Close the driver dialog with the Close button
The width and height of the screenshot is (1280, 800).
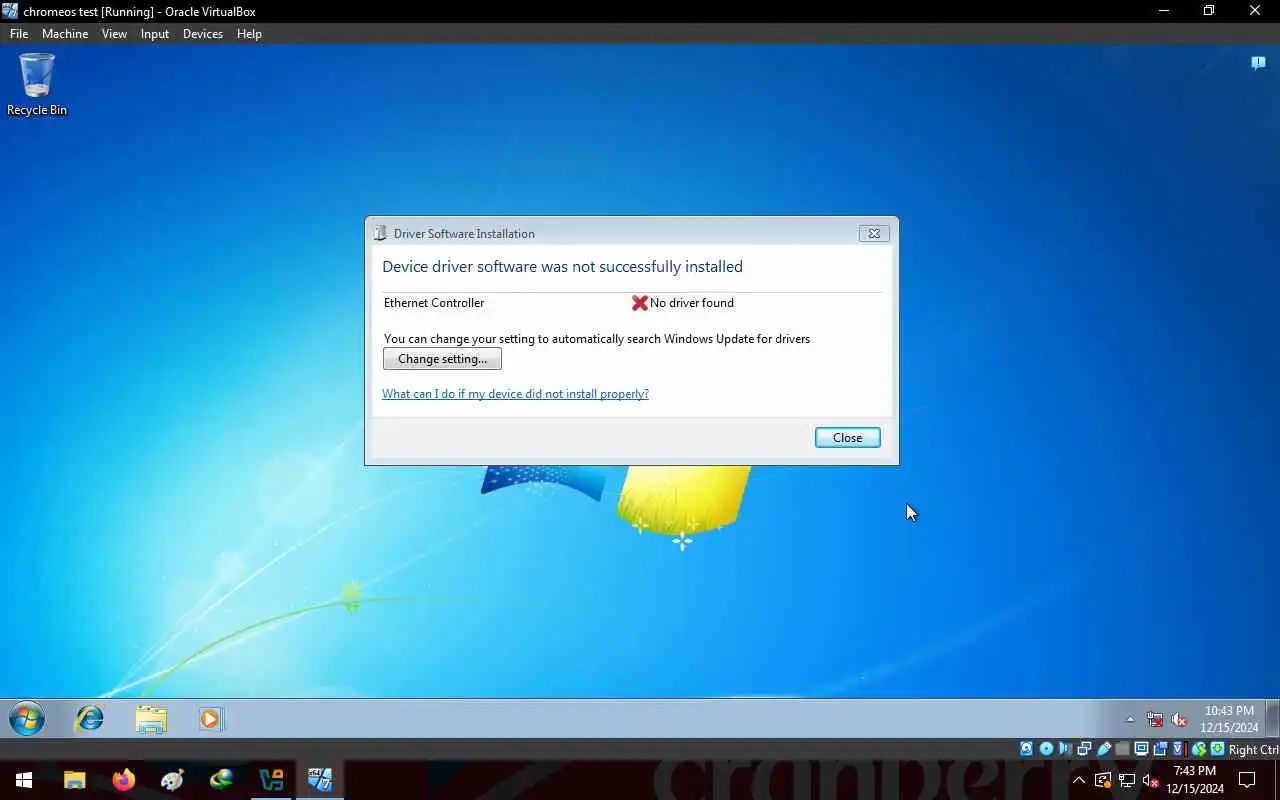847,437
